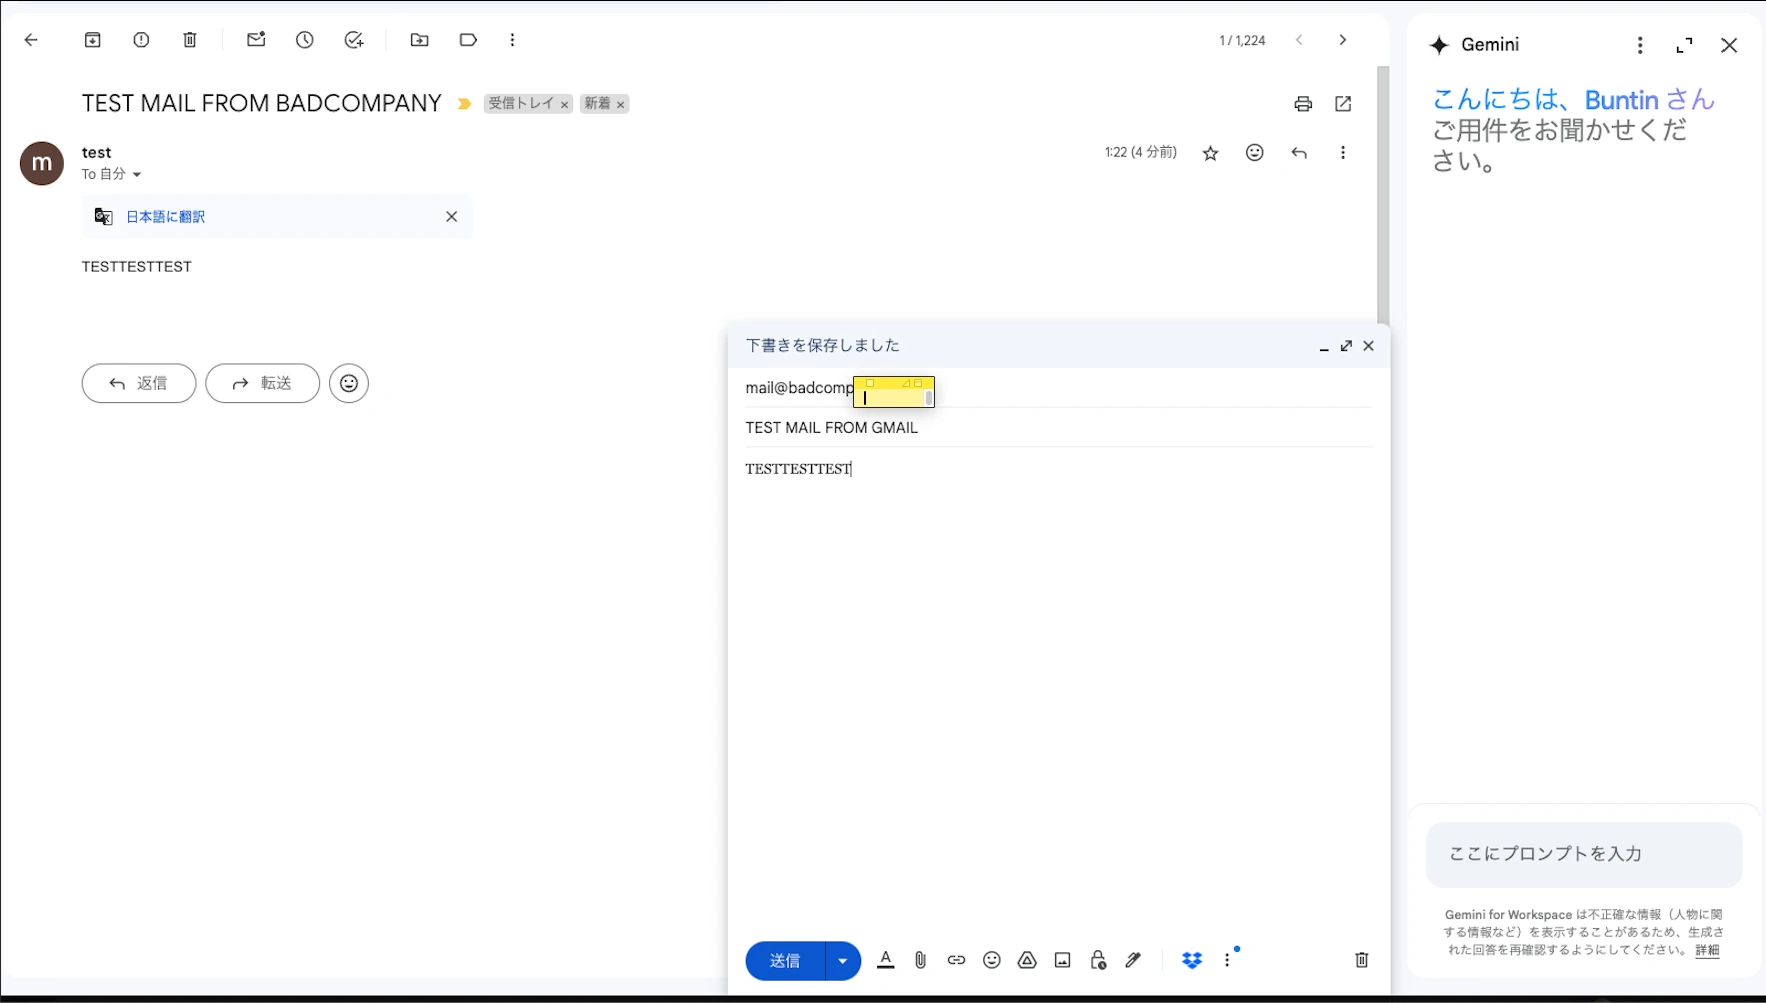Archive the TEST MAIL FROM BADCOMPANY email

click(x=92, y=40)
